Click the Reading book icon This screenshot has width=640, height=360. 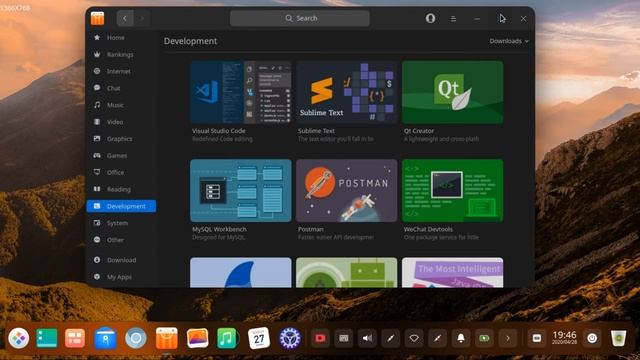tap(97, 189)
